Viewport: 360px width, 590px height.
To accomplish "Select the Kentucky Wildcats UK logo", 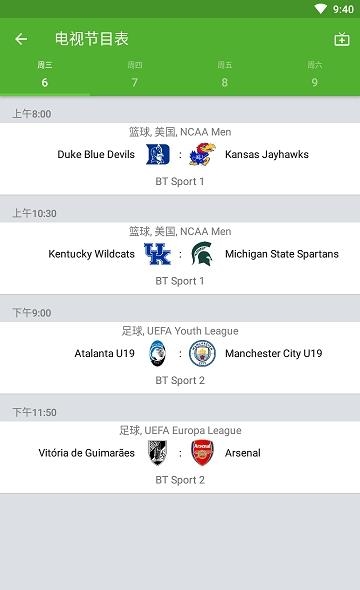I will [158, 254].
